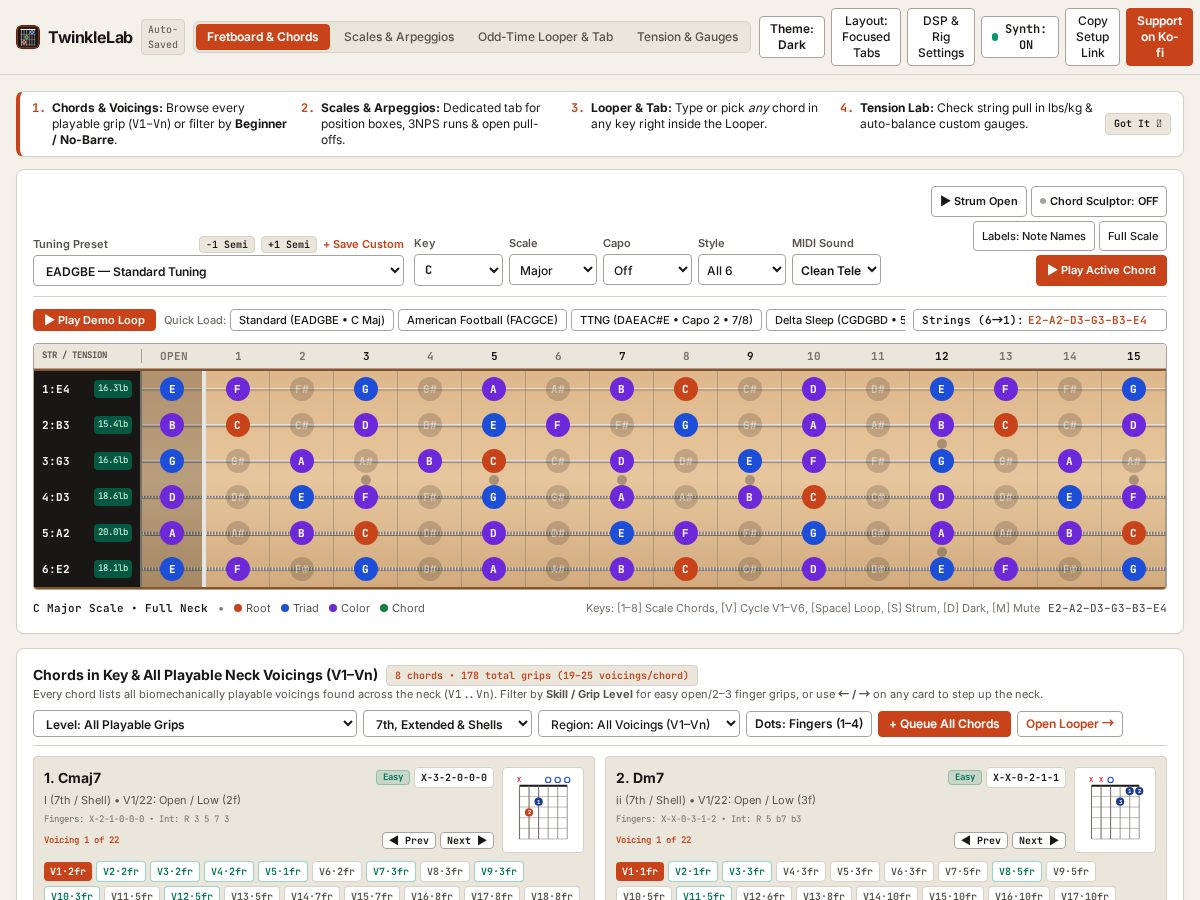Open the MIDI Sound dropdown

836,270
